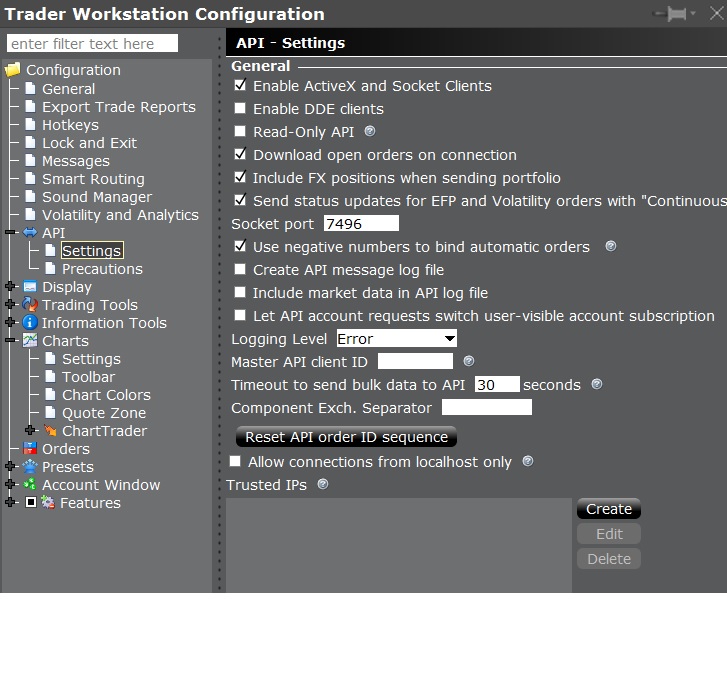Screen dimensions: 727x680
Task: Click the Component Exch. Separator field
Action: tap(487, 407)
